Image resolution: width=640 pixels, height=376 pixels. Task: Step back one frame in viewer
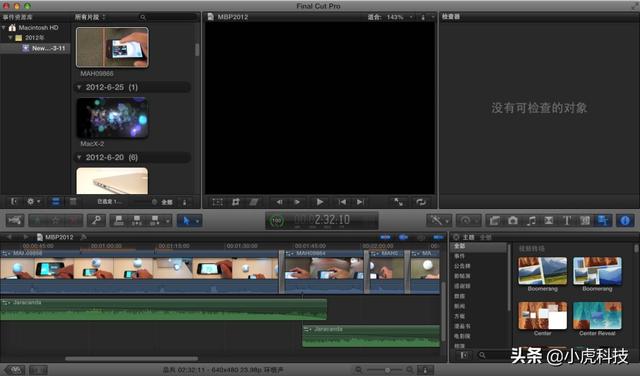point(279,202)
